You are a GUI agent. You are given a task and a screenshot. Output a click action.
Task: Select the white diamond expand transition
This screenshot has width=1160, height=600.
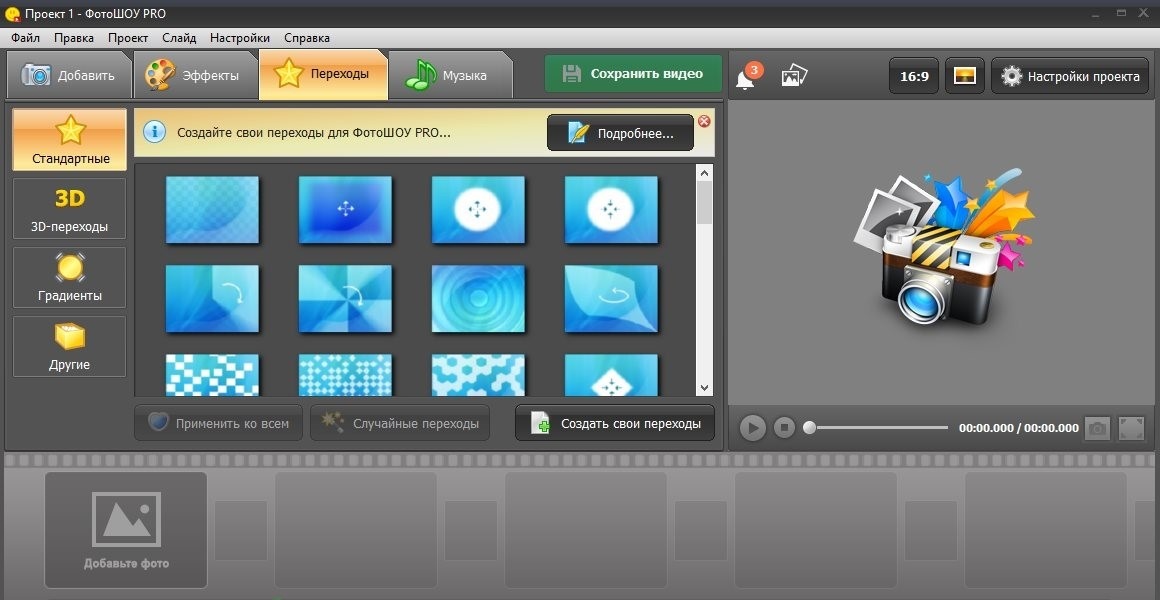611,375
